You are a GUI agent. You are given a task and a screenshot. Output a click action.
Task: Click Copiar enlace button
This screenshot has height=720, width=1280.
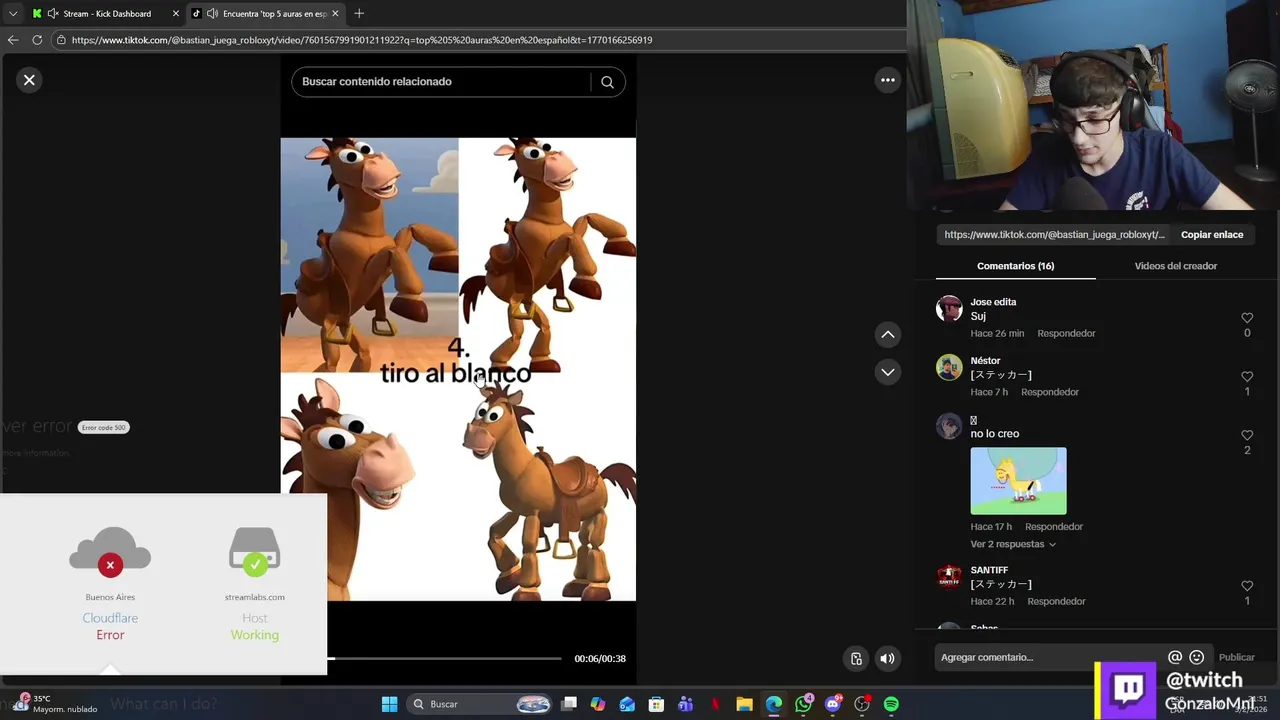tap(1212, 235)
